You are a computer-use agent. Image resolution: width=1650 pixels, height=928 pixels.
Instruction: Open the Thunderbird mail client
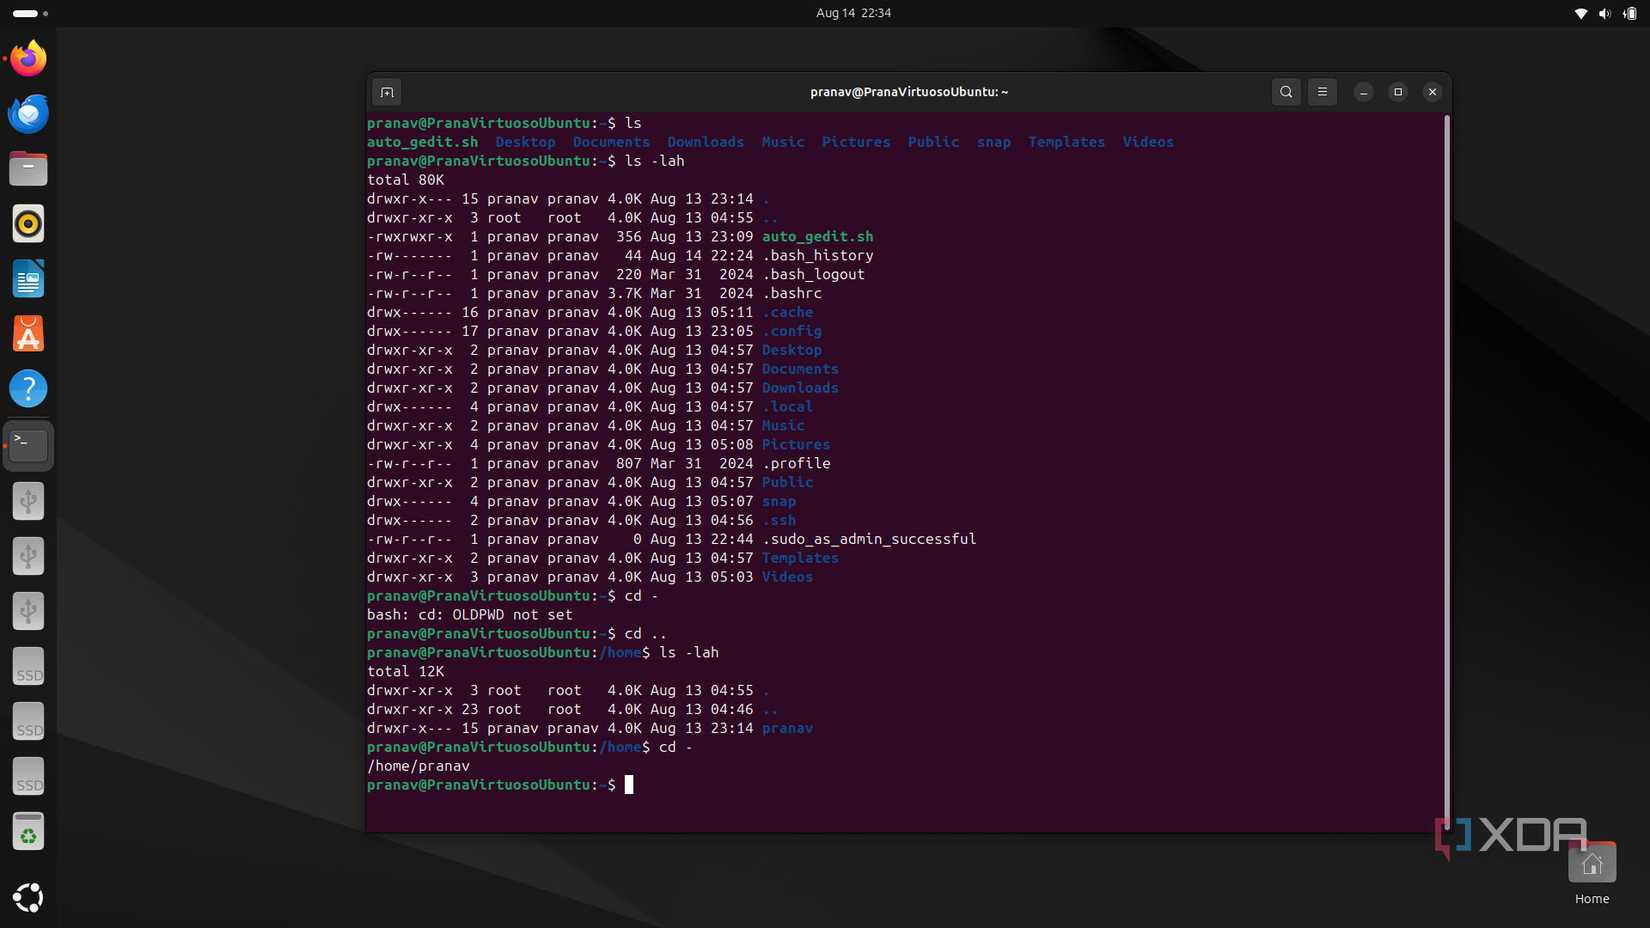click(x=27, y=113)
